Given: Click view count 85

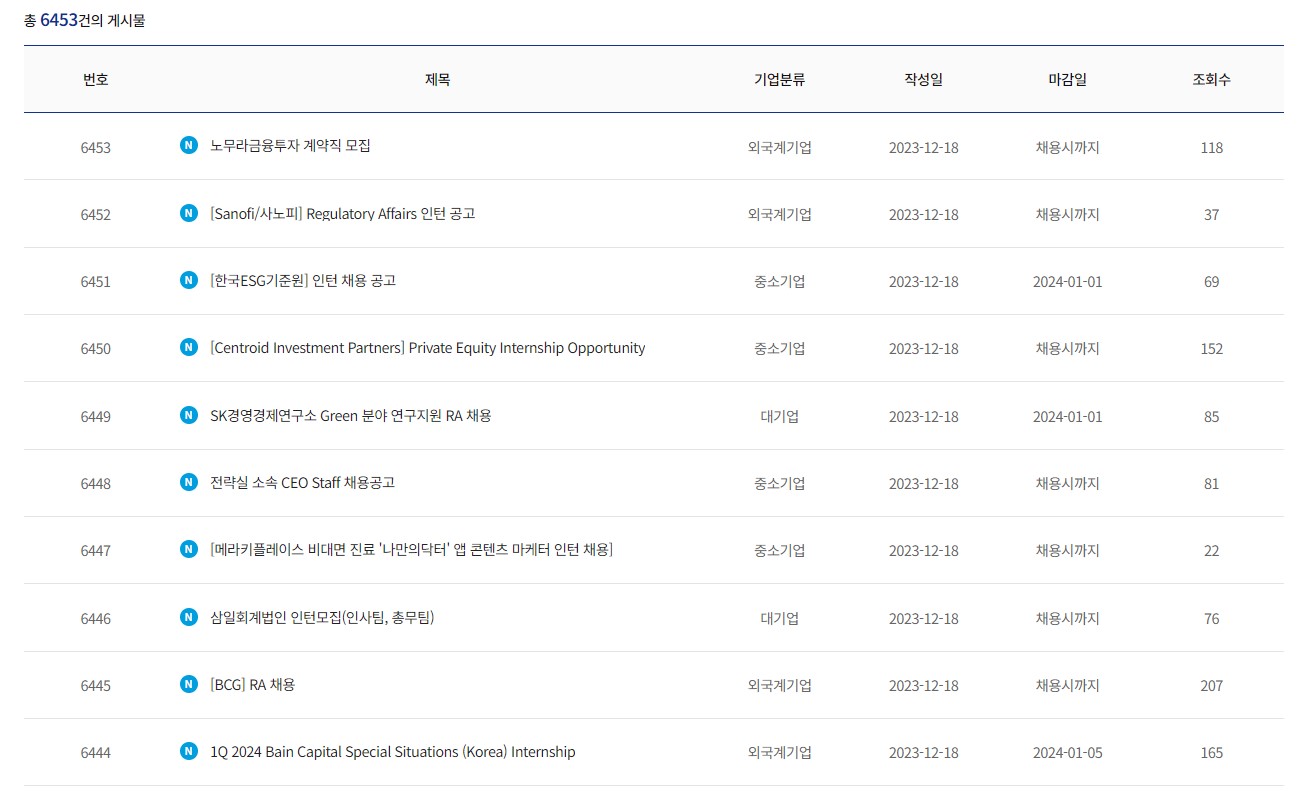Looking at the screenshot, I should click(1211, 417).
